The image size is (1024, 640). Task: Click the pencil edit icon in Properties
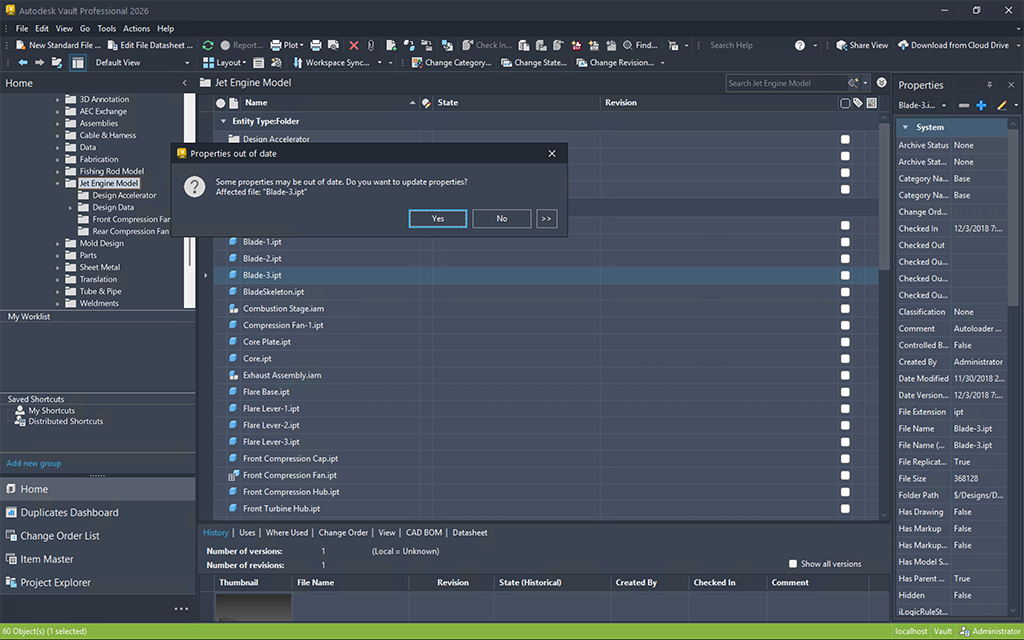click(1002, 105)
